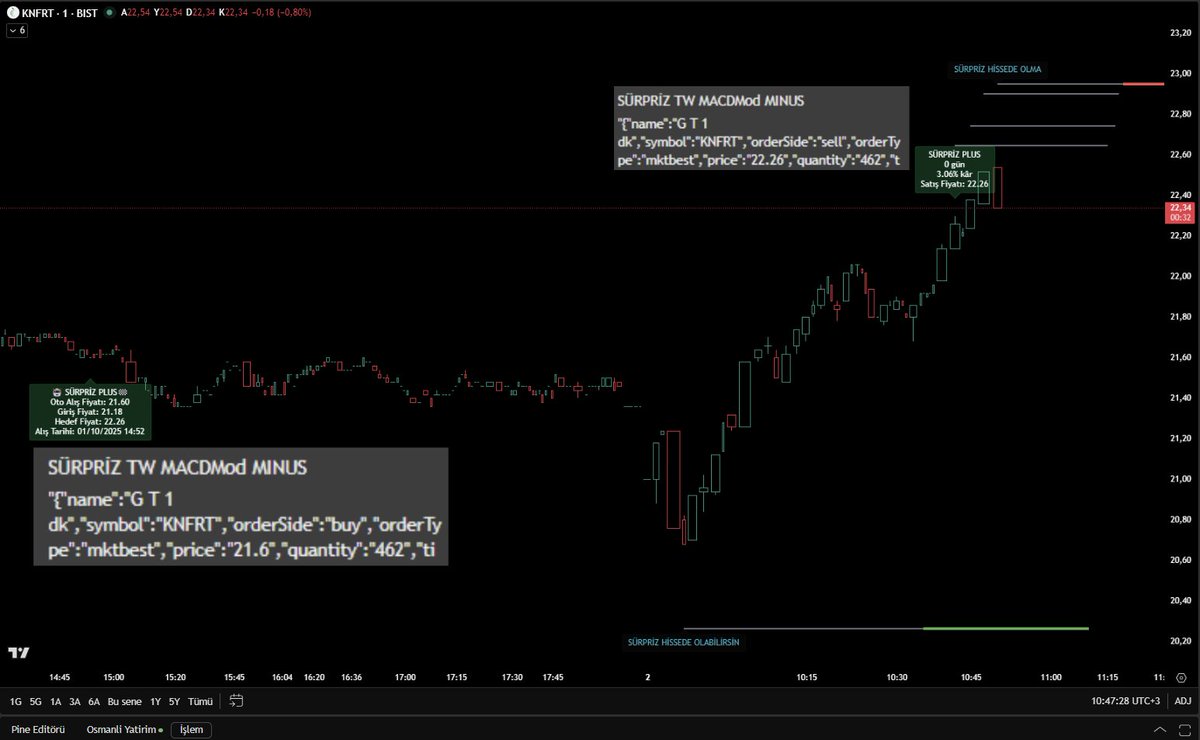Click the 20,20 price axis label

click(1180, 641)
